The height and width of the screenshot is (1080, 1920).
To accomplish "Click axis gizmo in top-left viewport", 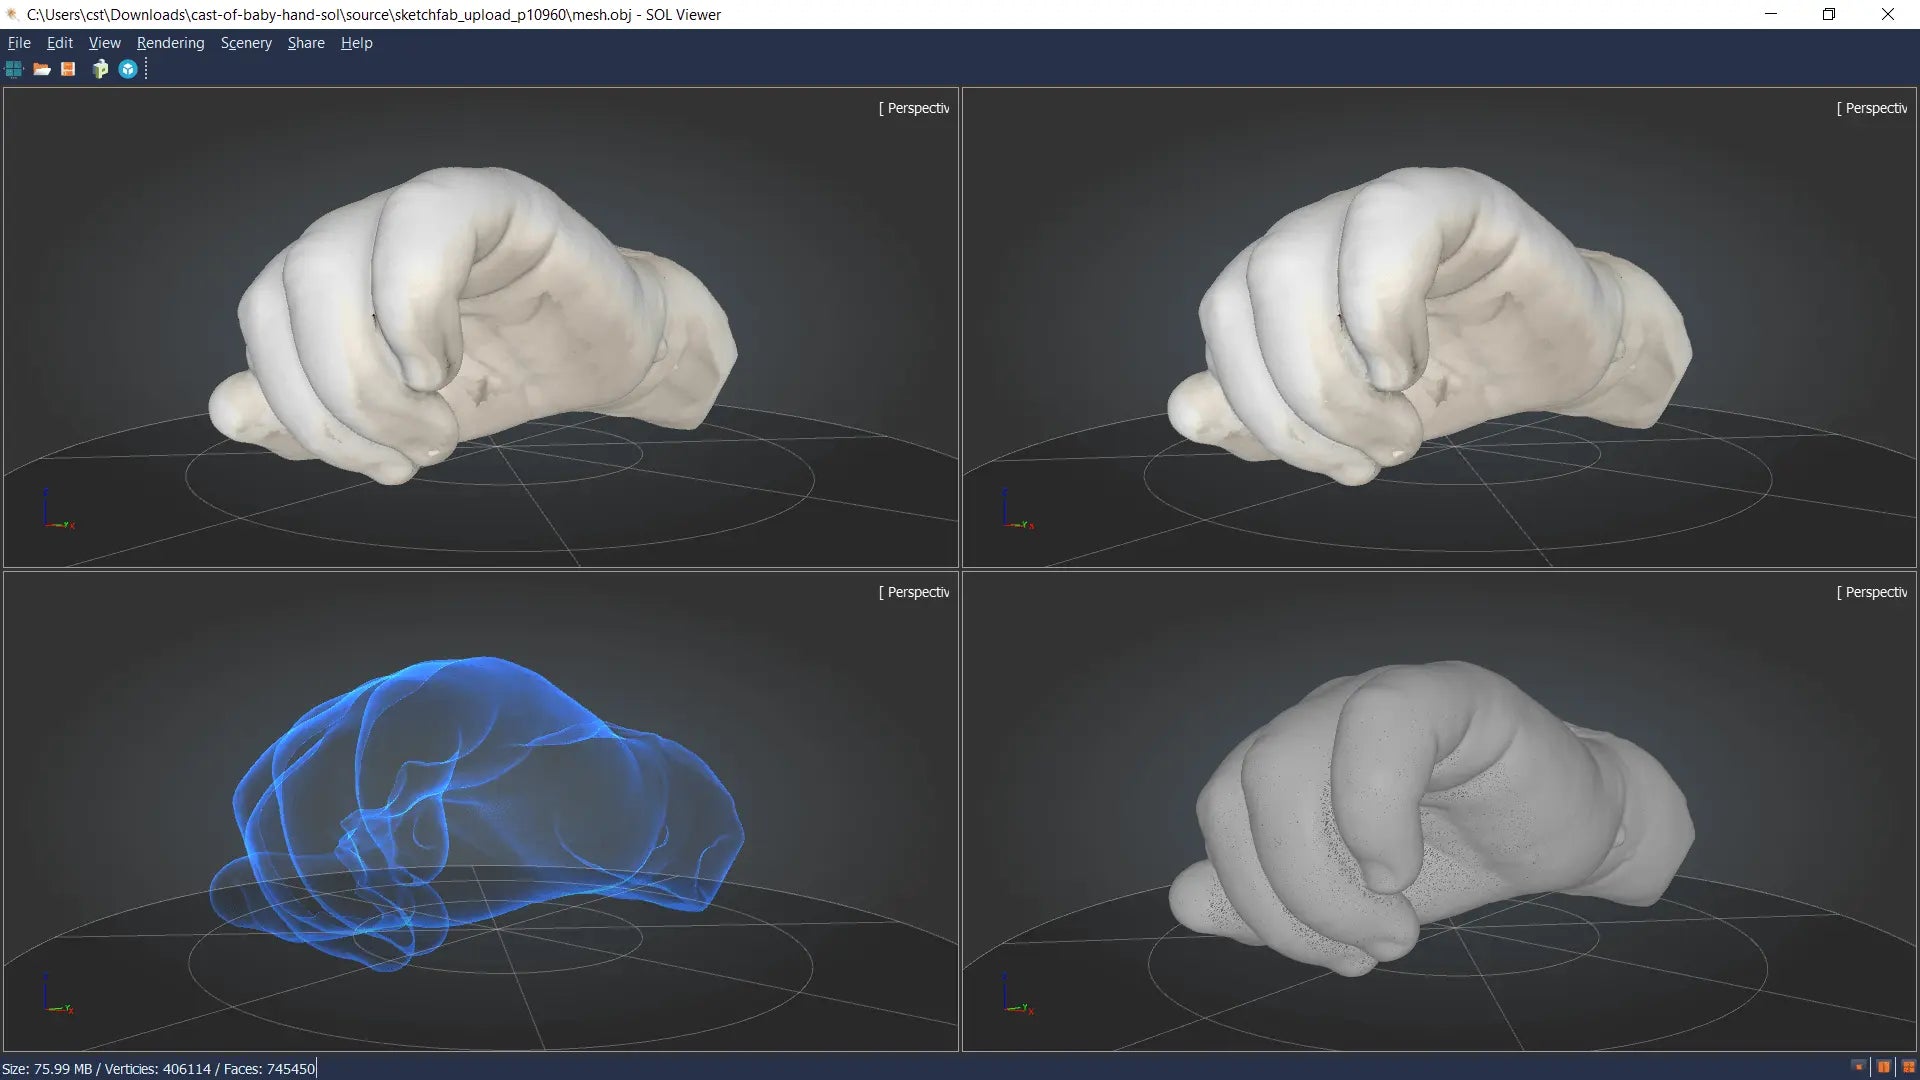I will pyautogui.click(x=58, y=510).
